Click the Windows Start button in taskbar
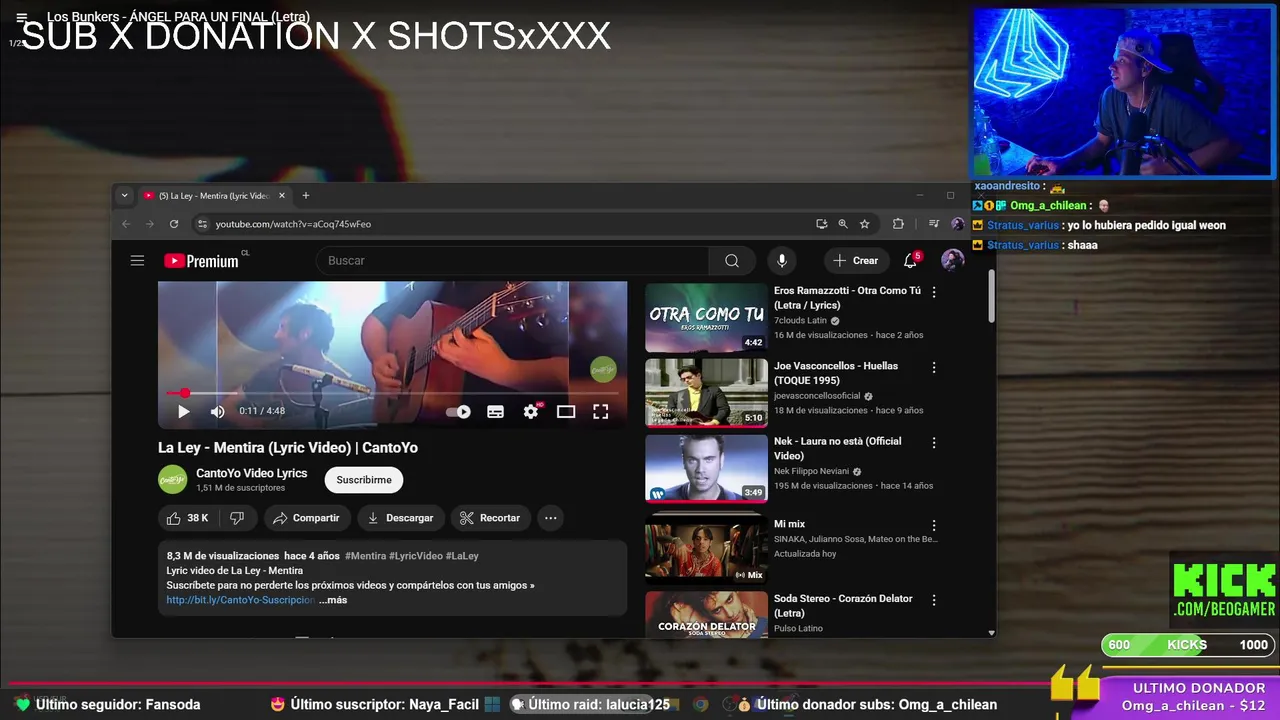1280x720 pixels. click(491, 704)
